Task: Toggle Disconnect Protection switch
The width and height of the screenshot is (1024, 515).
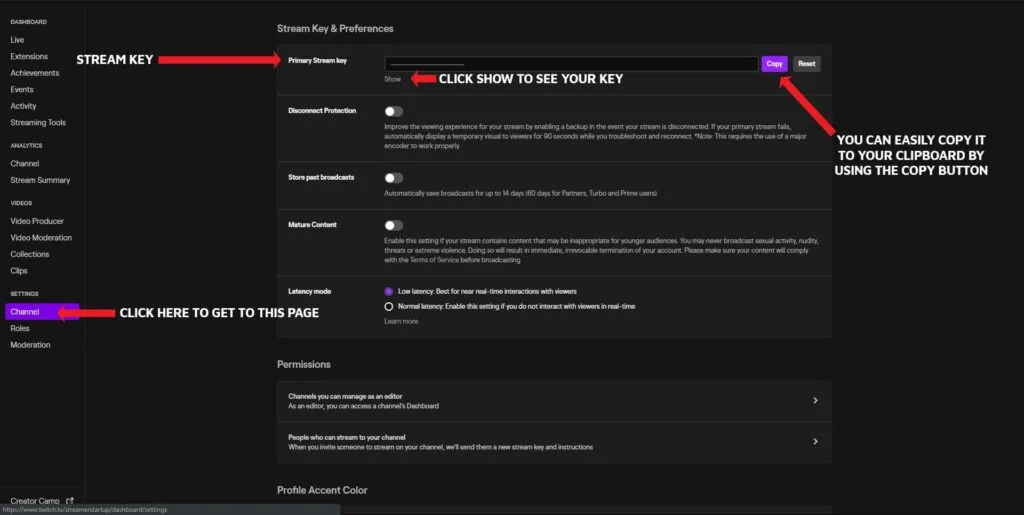Action: point(393,112)
